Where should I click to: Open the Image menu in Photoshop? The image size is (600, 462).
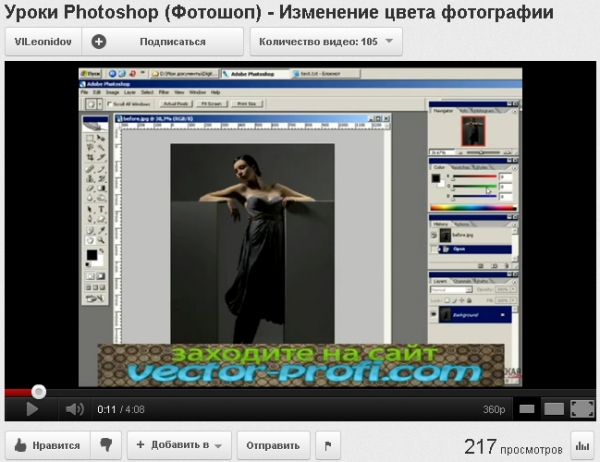[112, 92]
